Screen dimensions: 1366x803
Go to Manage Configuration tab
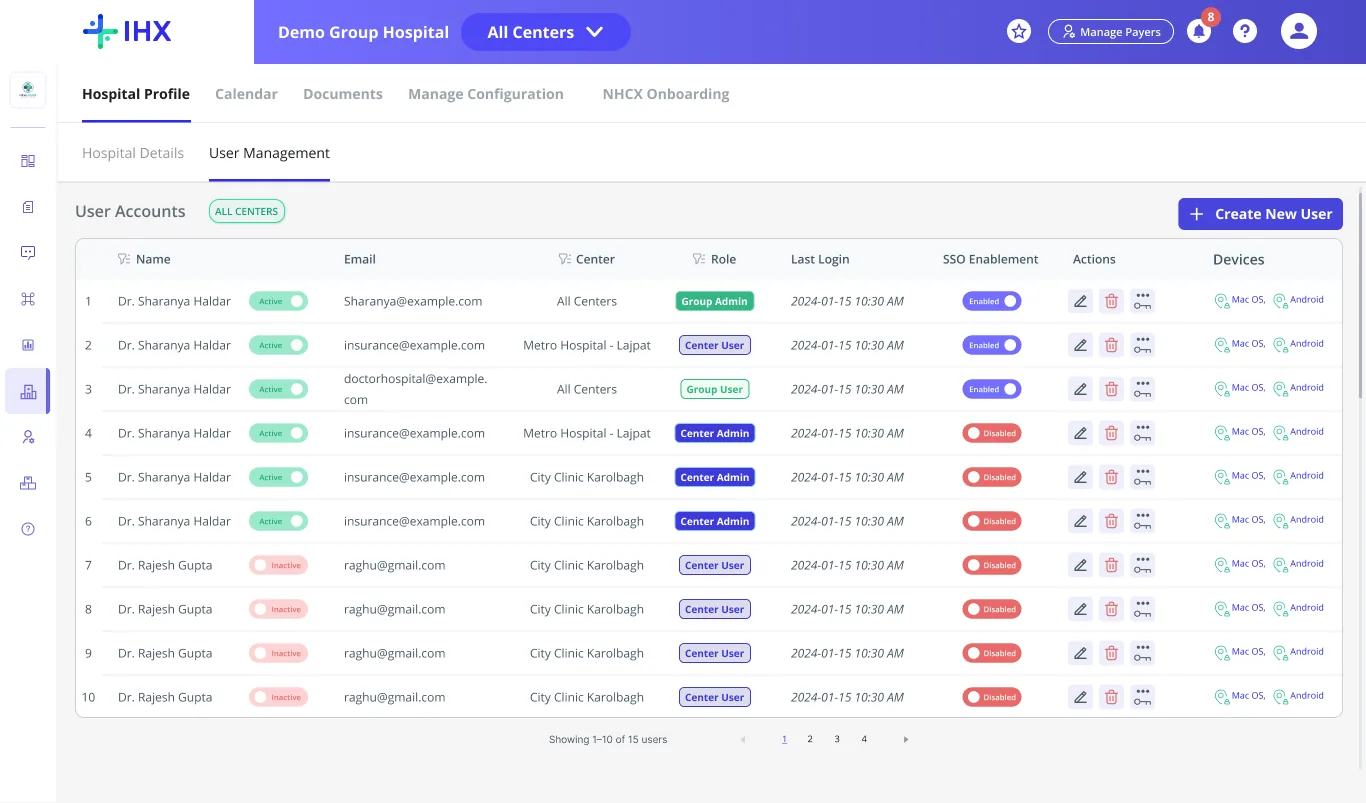(486, 94)
